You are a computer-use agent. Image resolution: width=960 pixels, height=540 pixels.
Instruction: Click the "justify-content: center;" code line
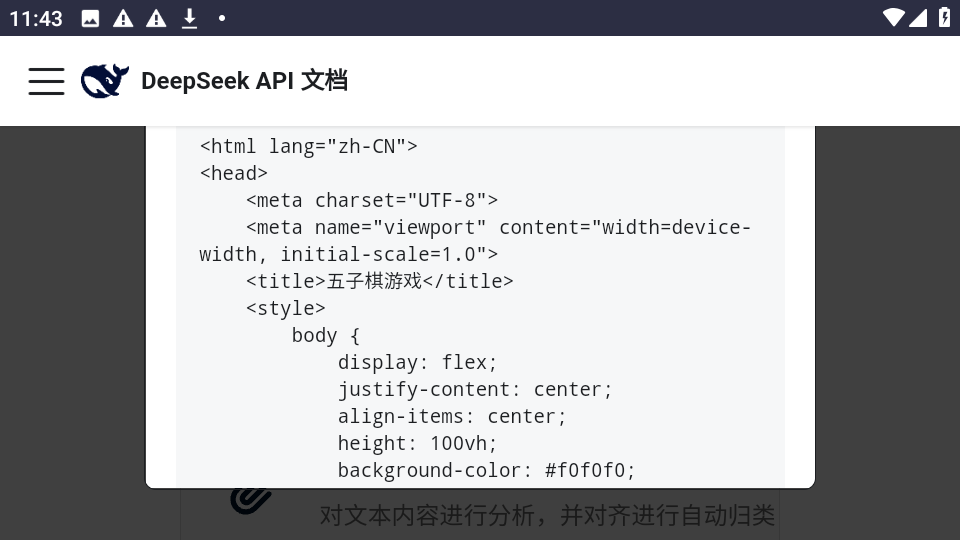tap(474, 389)
